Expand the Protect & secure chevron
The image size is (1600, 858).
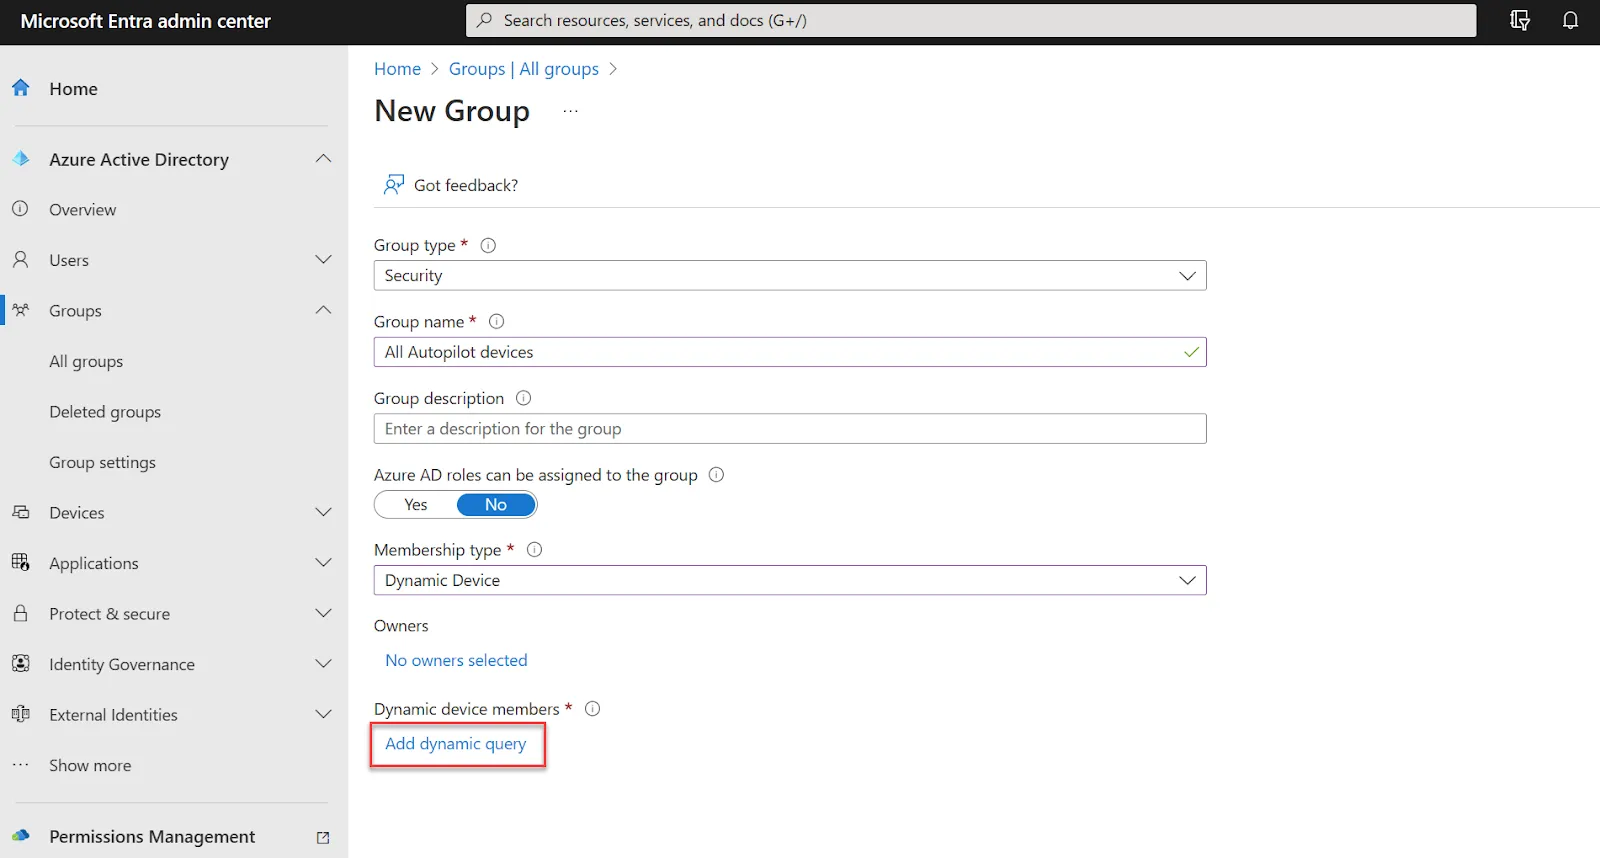tap(323, 613)
